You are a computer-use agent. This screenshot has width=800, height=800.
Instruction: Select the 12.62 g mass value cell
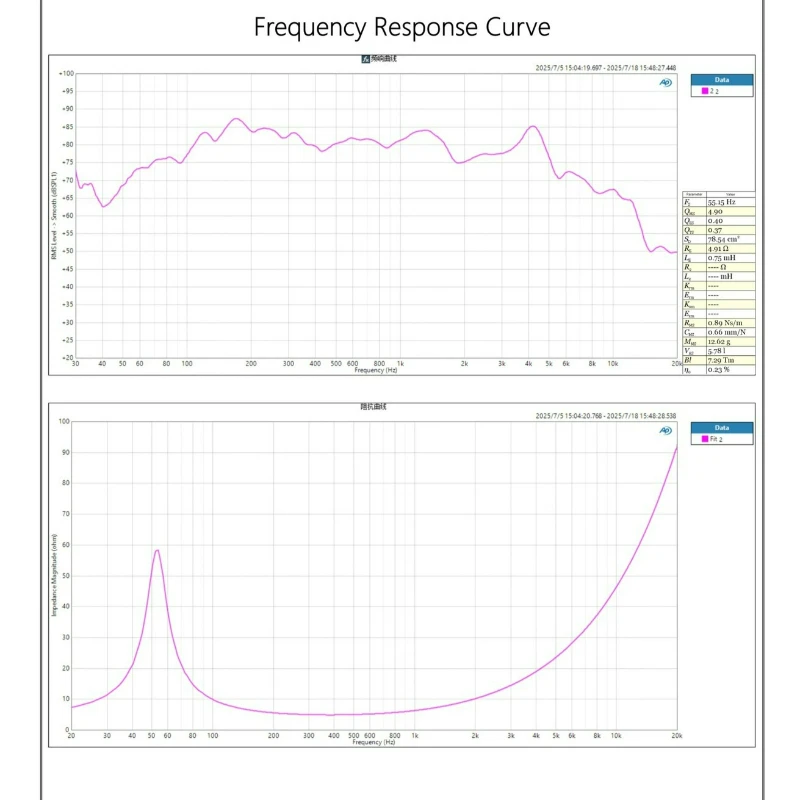pos(731,341)
